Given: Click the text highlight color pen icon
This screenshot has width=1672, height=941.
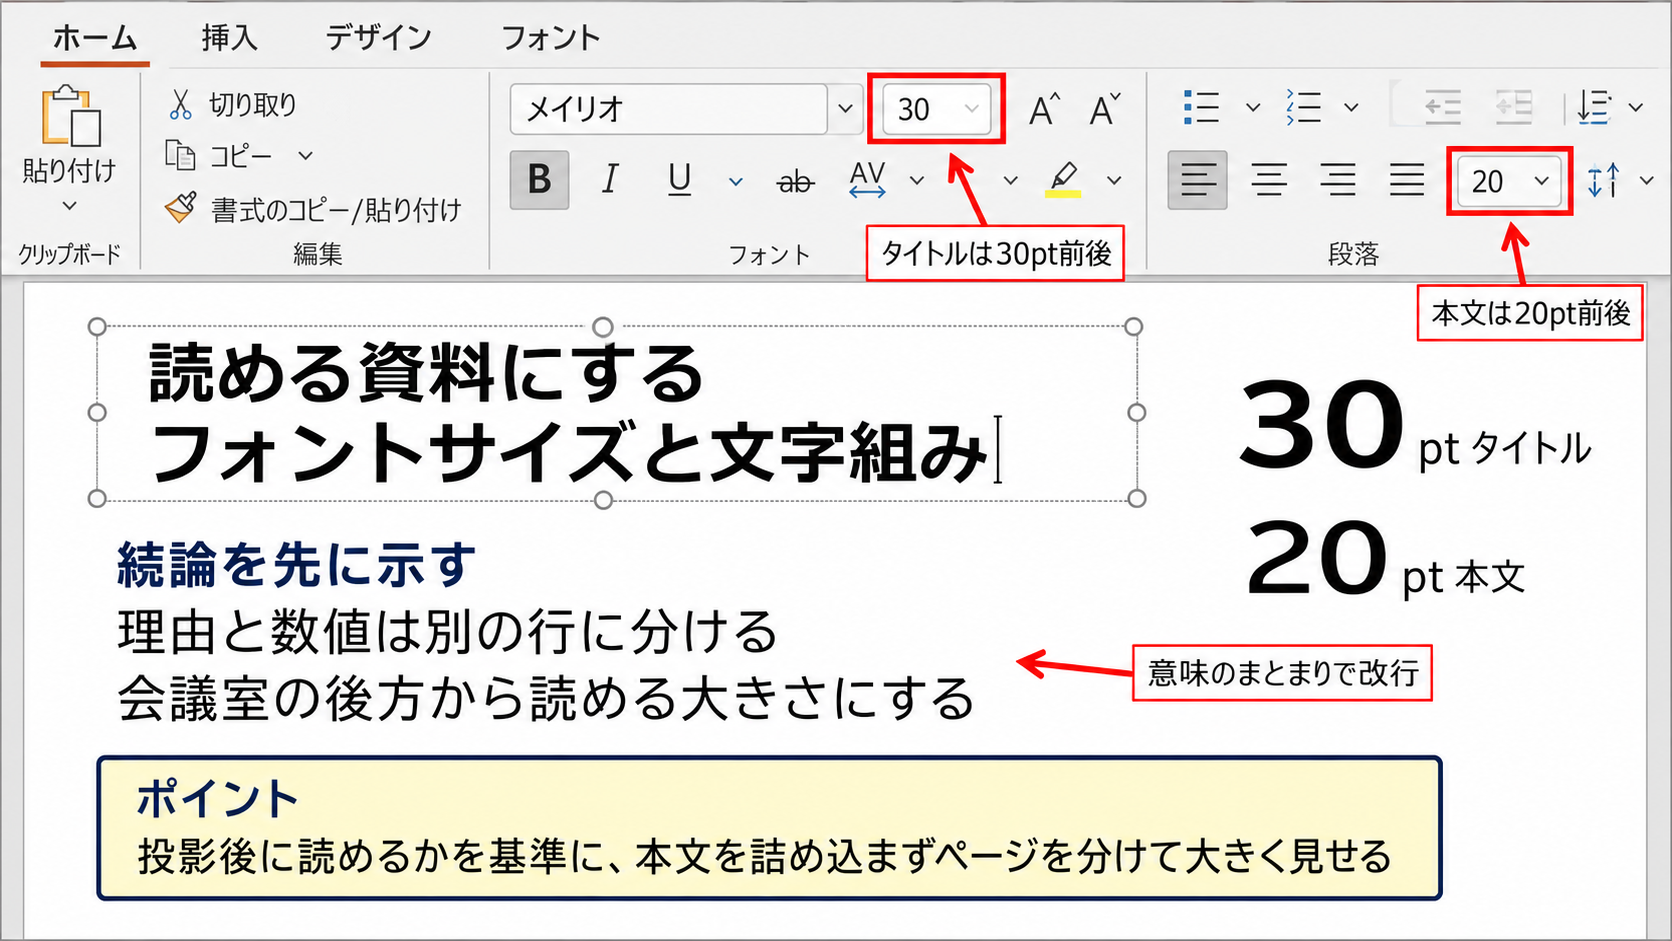Looking at the screenshot, I should point(1064,180).
